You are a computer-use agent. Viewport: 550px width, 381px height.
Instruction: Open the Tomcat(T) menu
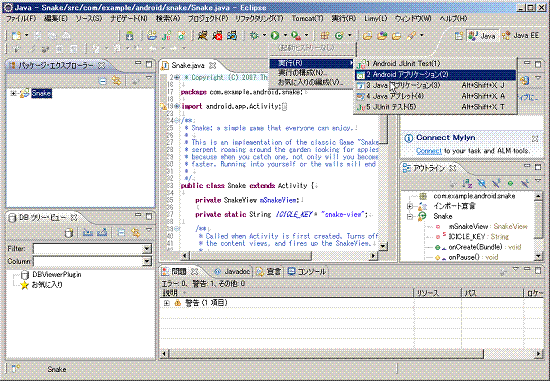tap(308, 18)
